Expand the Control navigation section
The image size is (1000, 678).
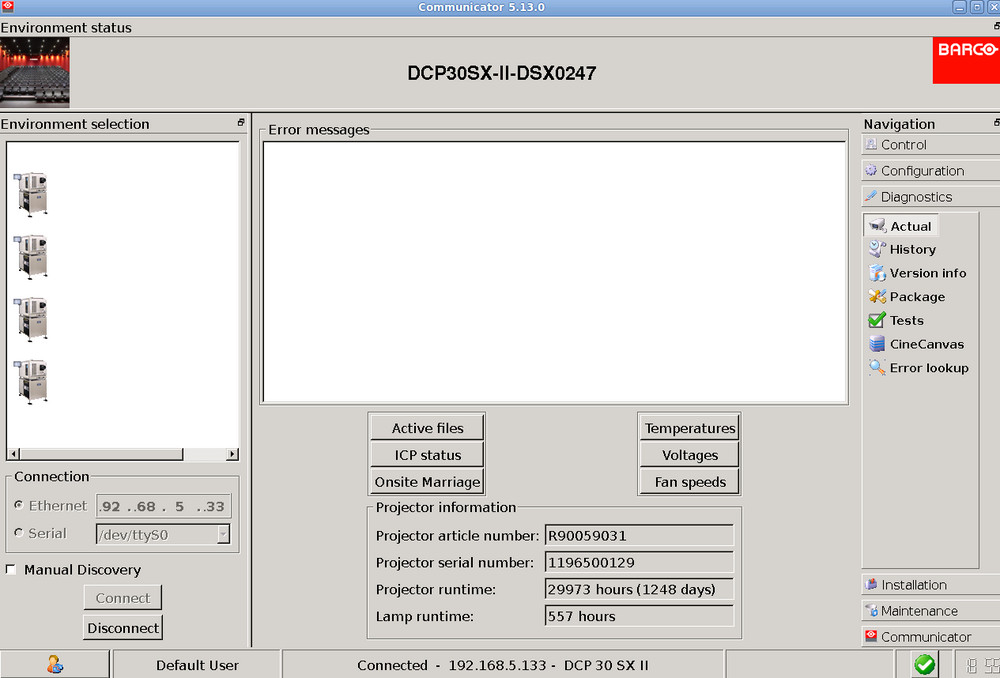point(930,145)
